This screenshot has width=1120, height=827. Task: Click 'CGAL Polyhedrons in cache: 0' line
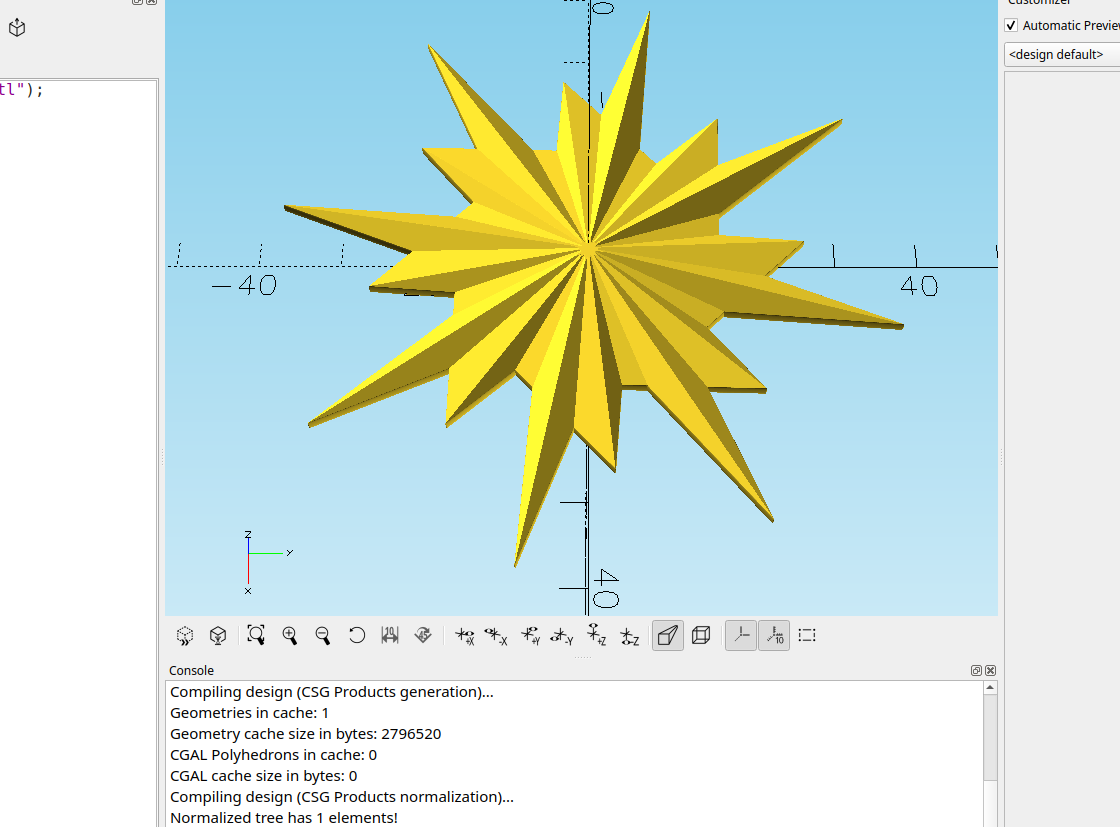(x=274, y=755)
